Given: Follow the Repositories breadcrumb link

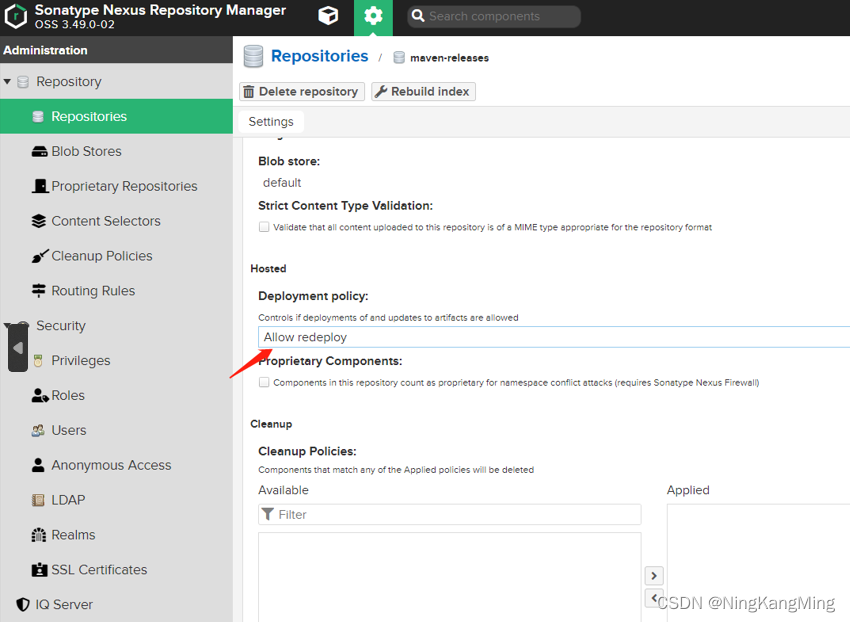Looking at the screenshot, I should pos(319,56).
